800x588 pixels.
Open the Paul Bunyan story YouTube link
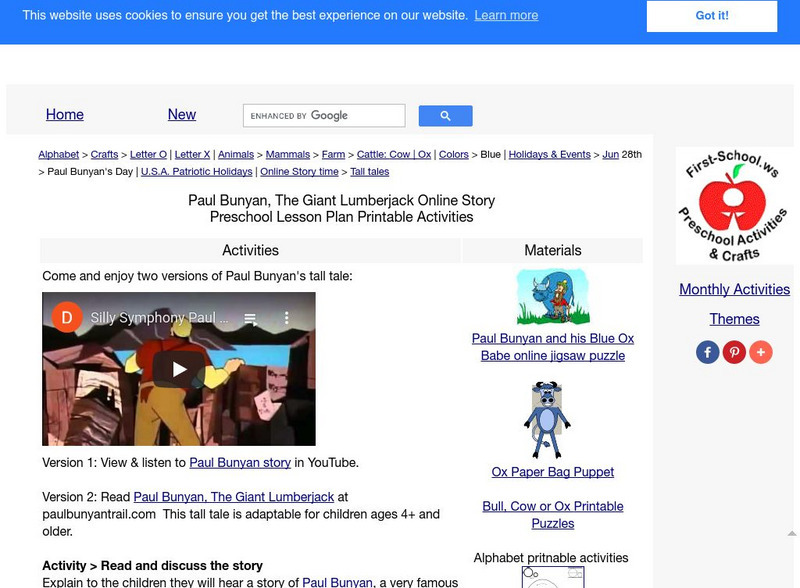tap(240, 463)
